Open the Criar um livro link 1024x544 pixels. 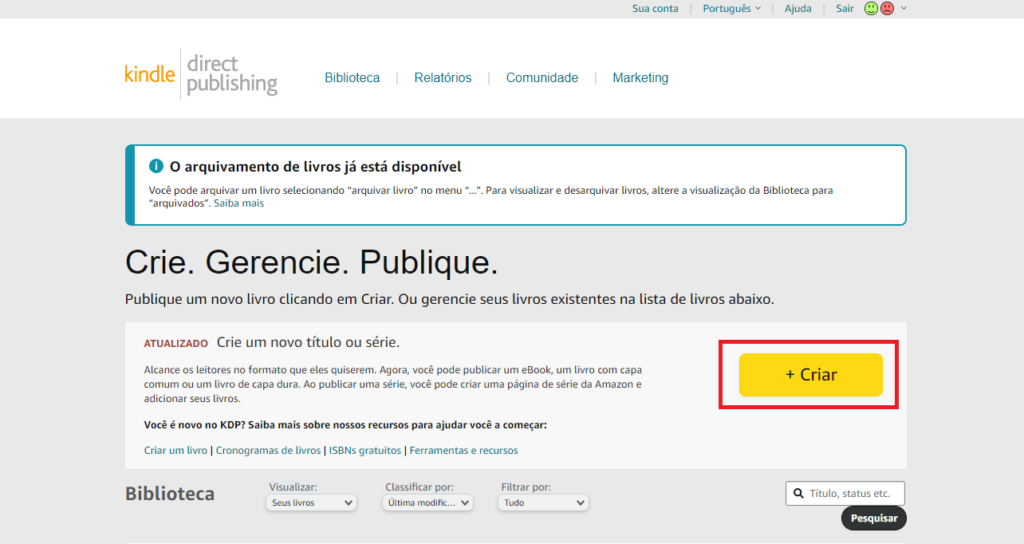pos(175,451)
